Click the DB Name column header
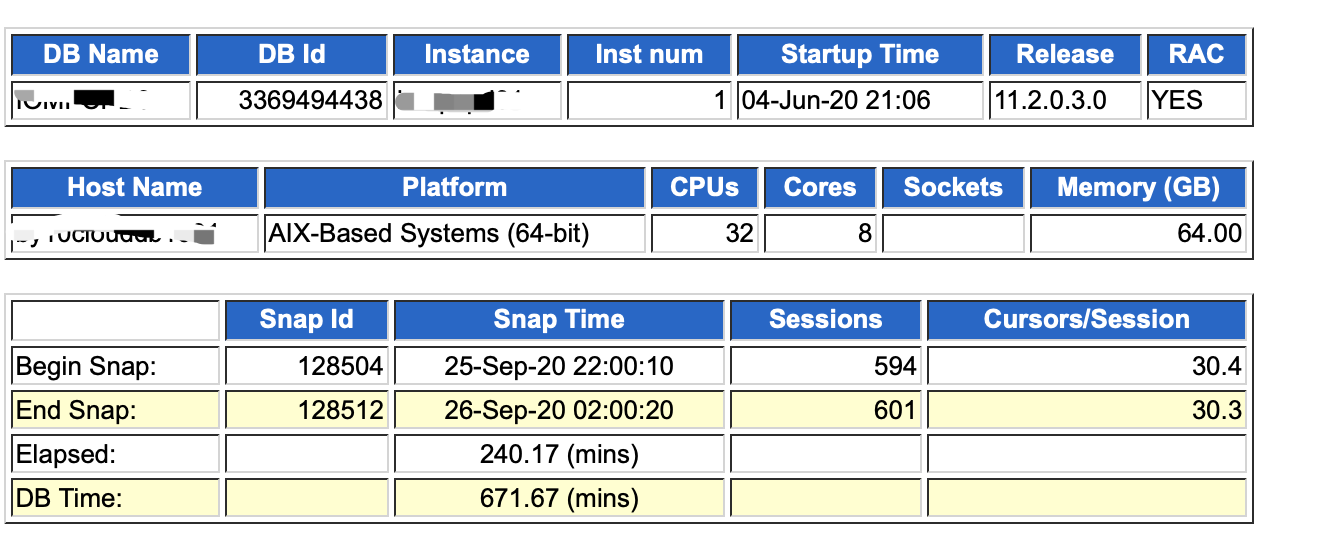Screen dimensions: 1334x546 pyautogui.click(x=100, y=54)
